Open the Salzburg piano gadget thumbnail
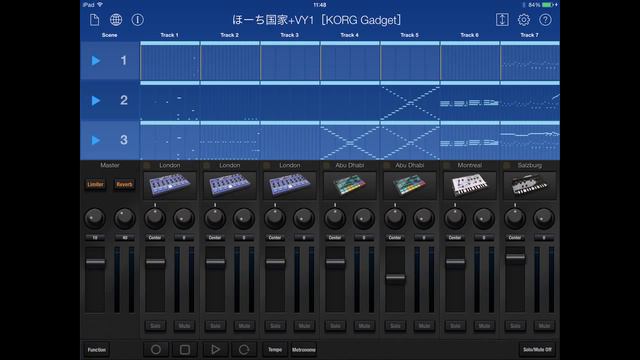This screenshot has height=360, width=640. point(530,185)
